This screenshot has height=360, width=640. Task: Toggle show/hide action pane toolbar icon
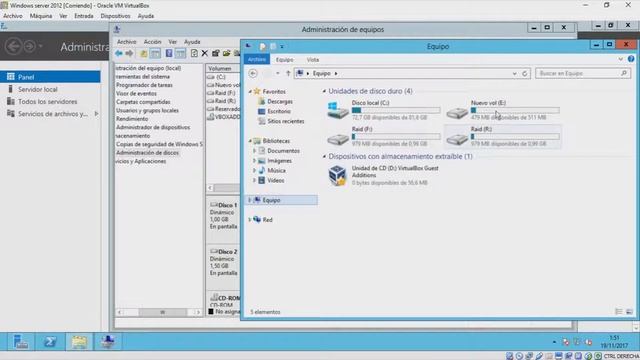(x=180, y=53)
